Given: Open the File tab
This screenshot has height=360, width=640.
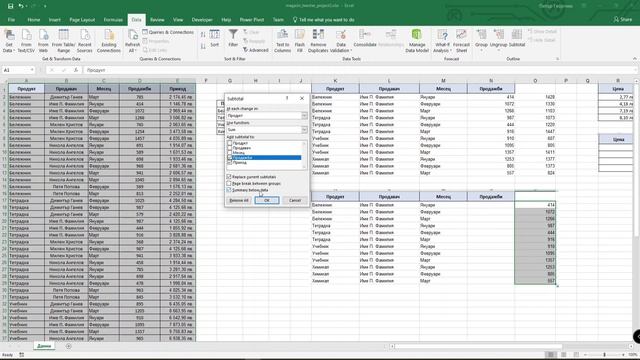Looking at the screenshot, I should coord(11,20).
